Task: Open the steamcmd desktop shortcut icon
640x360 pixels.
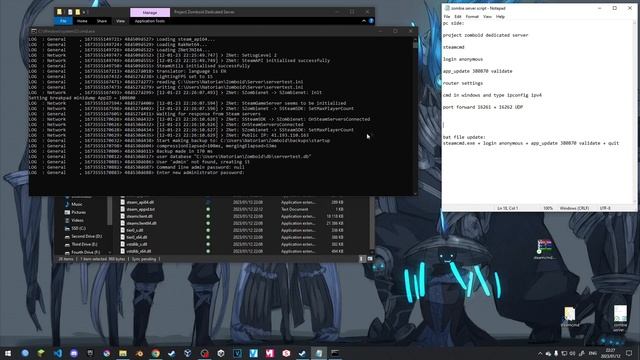Action: [x=544, y=250]
